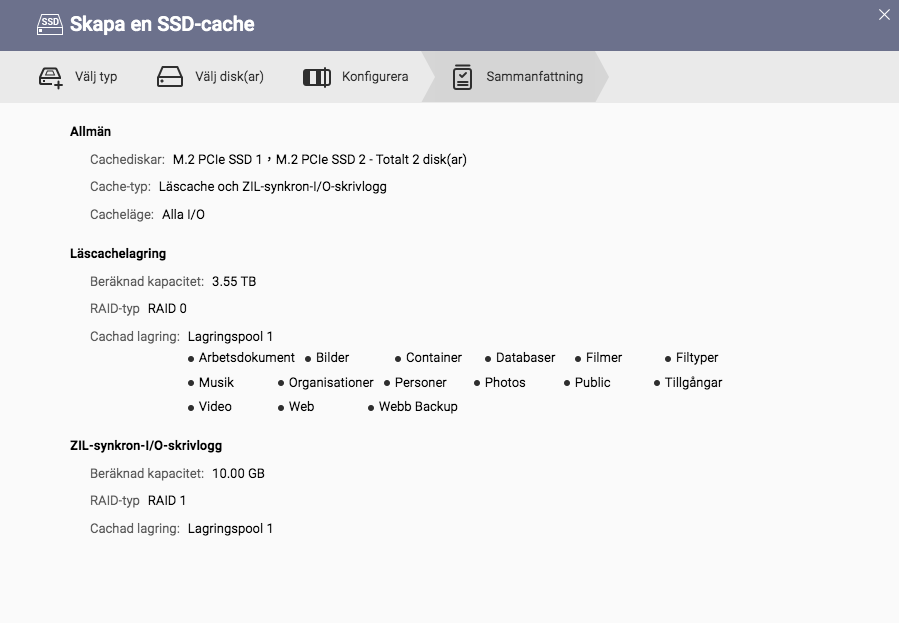Go back to the Välj typ step
Viewport: 899px width, 623px height.
point(96,77)
